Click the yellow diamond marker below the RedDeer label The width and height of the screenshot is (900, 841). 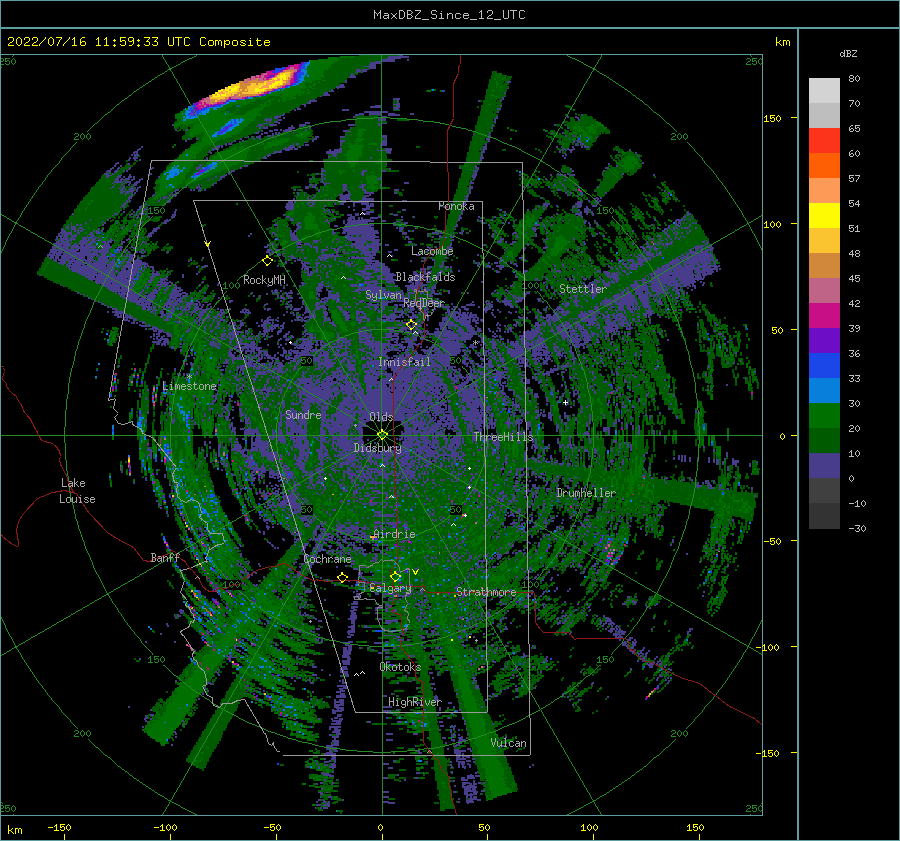[411, 325]
